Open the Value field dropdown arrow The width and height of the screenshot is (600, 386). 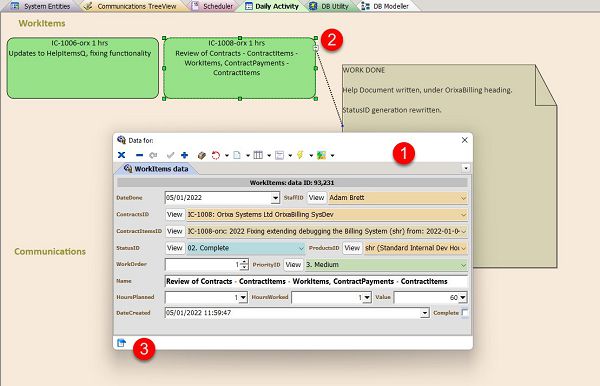coord(463,298)
